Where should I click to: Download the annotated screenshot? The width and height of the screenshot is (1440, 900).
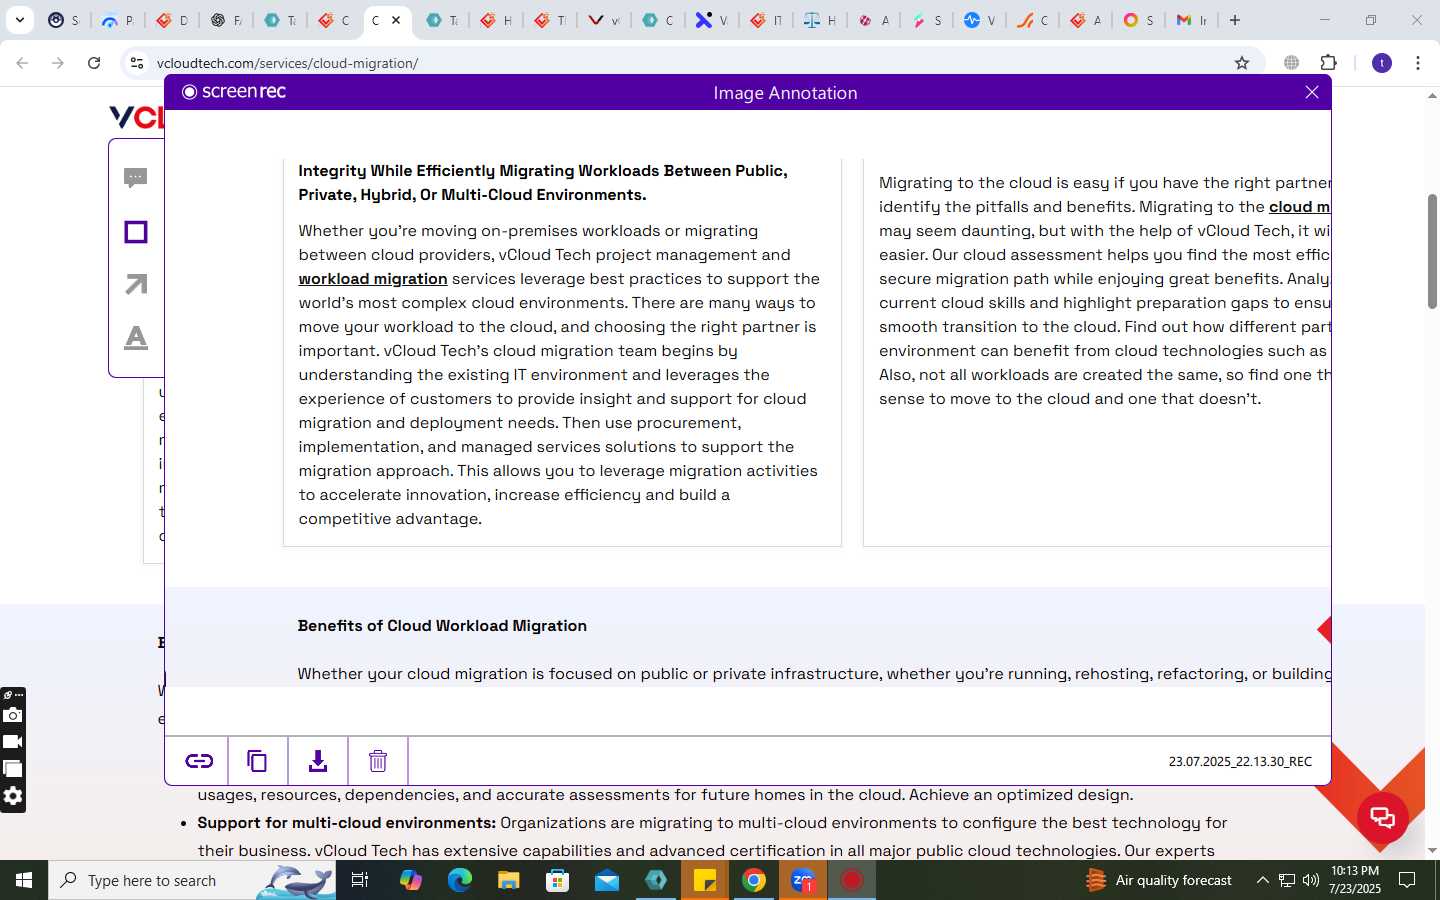[318, 761]
